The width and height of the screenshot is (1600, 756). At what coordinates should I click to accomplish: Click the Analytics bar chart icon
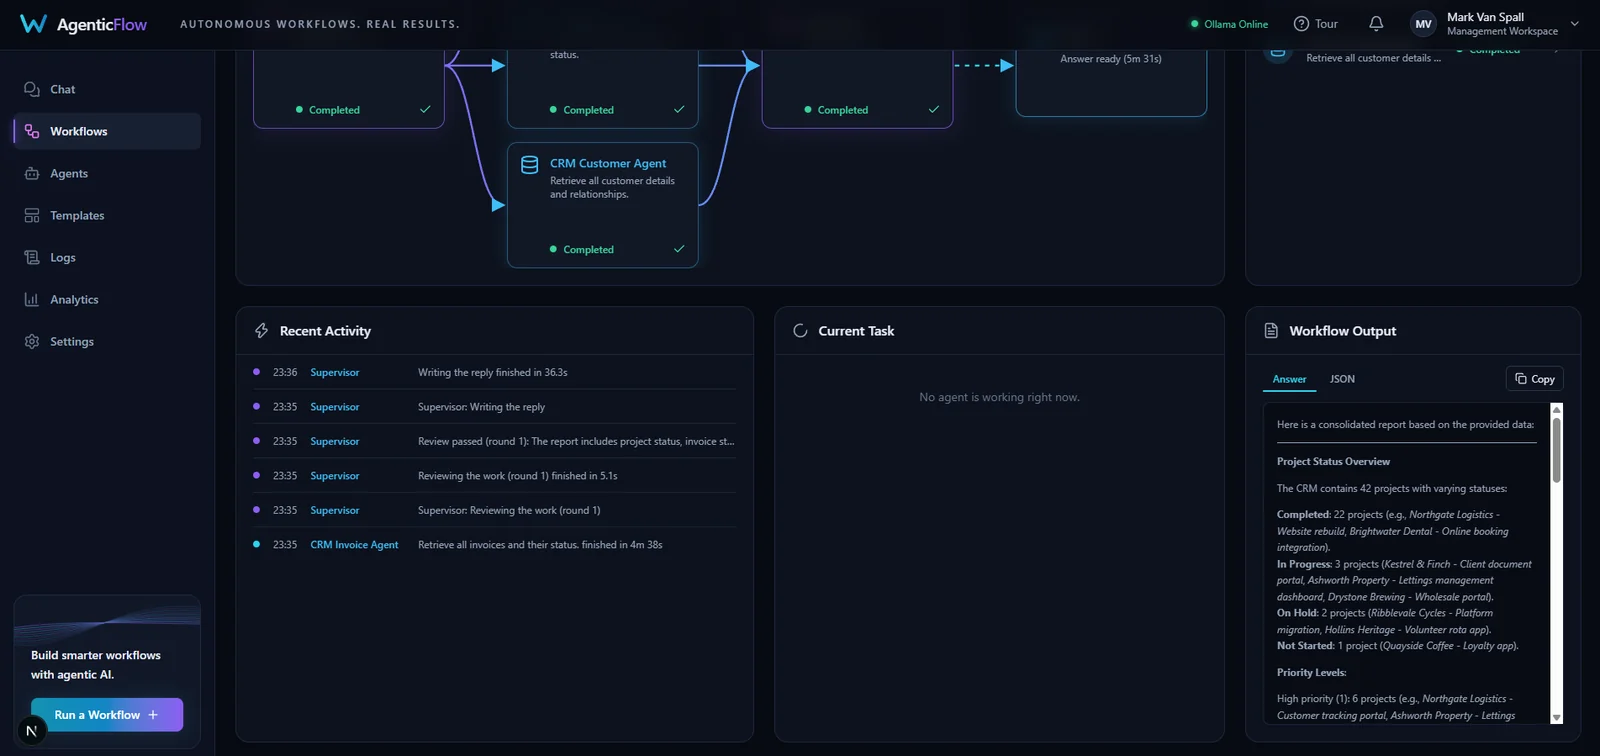(x=32, y=299)
